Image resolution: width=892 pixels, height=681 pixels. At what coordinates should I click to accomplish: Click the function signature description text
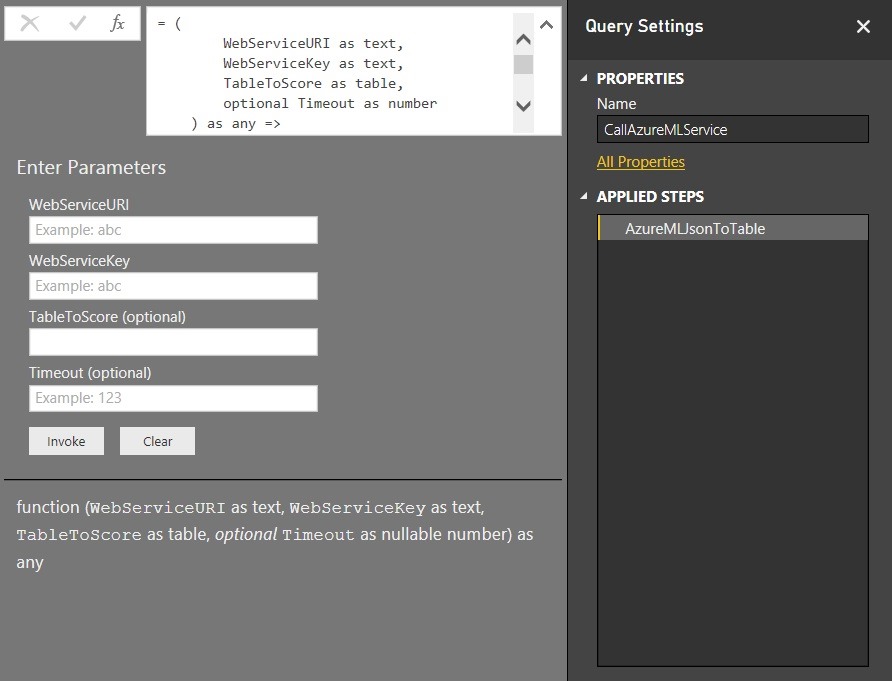point(275,534)
